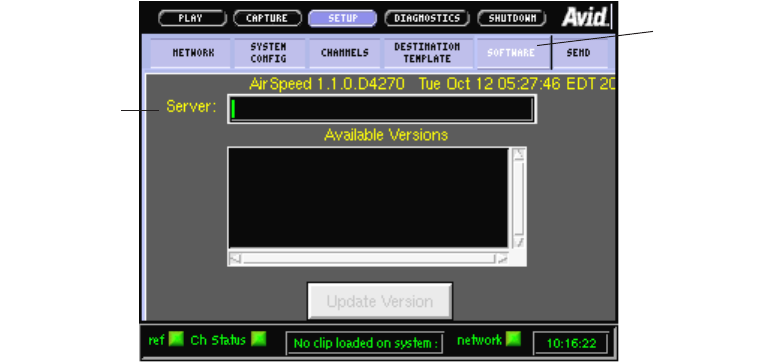This screenshot has height=364, width=774.
Task: Click the horizontal scrollbar left arrow
Action: [236, 258]
